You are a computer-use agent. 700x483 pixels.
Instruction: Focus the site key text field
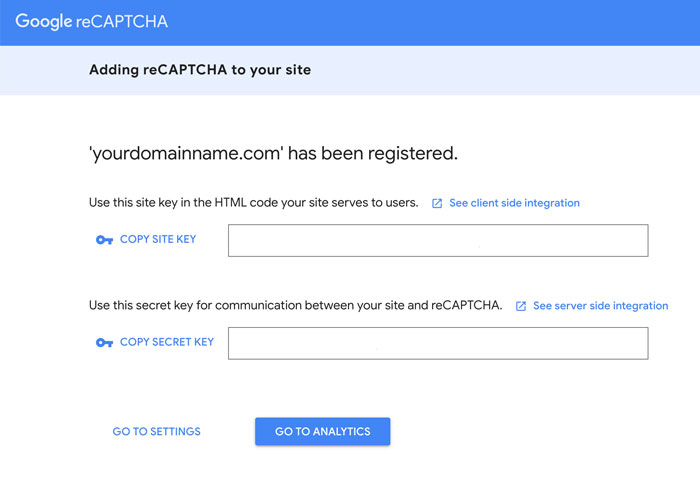pyautogui.click(x=438, y=241)
